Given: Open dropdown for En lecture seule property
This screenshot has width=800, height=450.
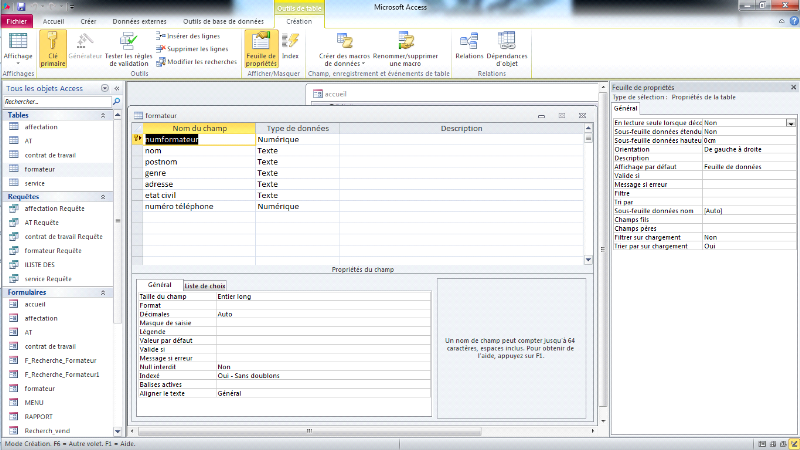Looking at the screenshot, I should [790, 122].
